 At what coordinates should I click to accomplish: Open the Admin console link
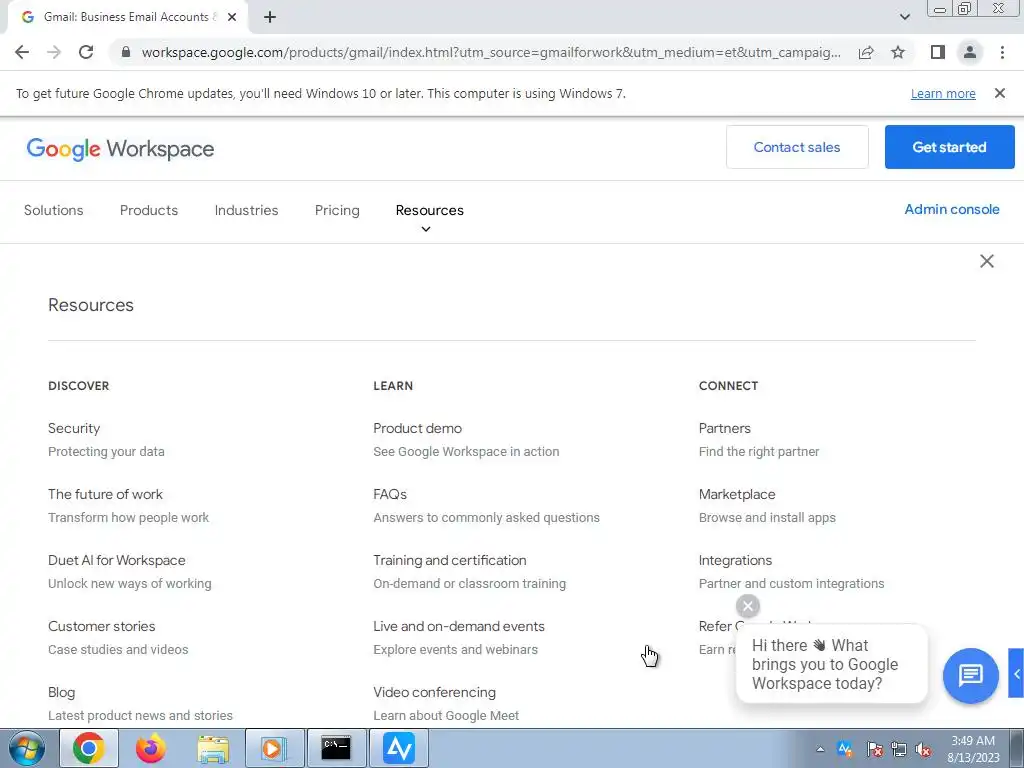click(x=952, y=210)
